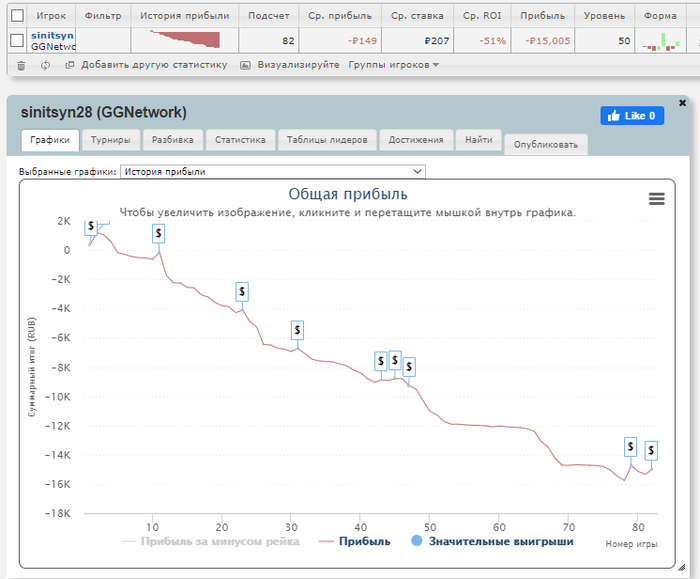Image resolution: width=700 pixels, height=579 pixels.
Task: Toggle 'Прибыль за минусом рейка' legend series
Action: pyautogui.click(x=210, y=542)
